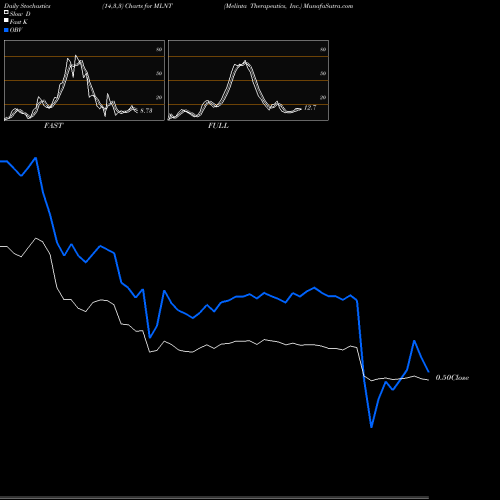
Task: Click the 20 level label in FULL chart
Action: point(323,97)
